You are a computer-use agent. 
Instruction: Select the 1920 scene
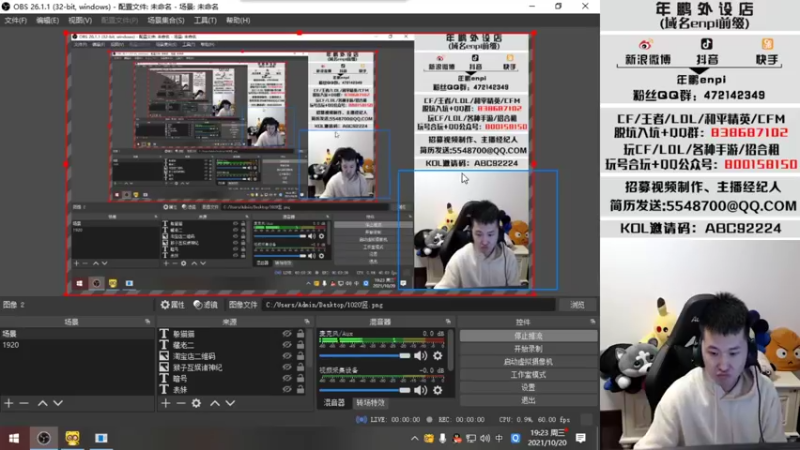click(x=77, y=345)
